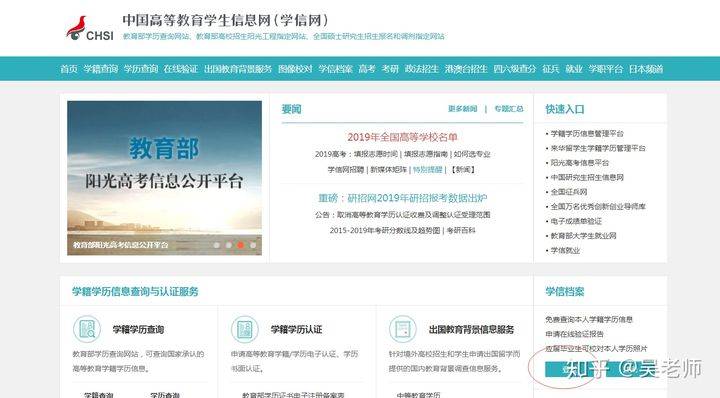Open the 2019年全国高等学校名单 headline
The height and width of the screenshot is (398, 720).
402,137
